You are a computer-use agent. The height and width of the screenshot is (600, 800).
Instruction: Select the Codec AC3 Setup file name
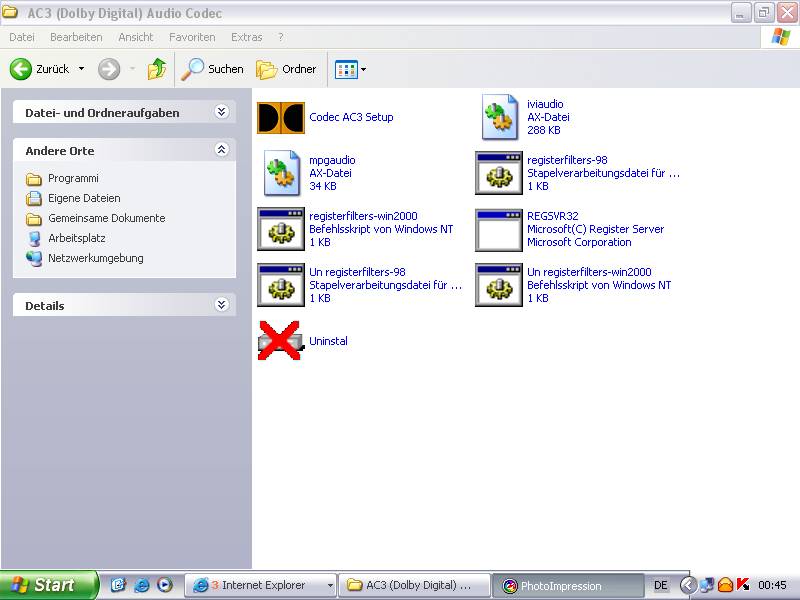pyautogui.click(x=351, y=117)
